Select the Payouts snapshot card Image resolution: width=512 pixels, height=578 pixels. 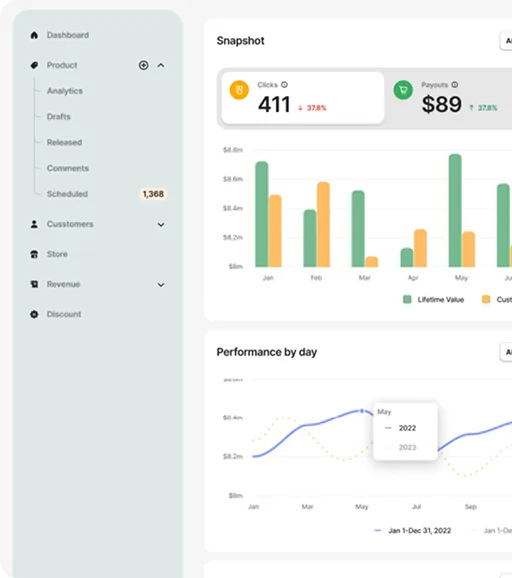(450, 98)
